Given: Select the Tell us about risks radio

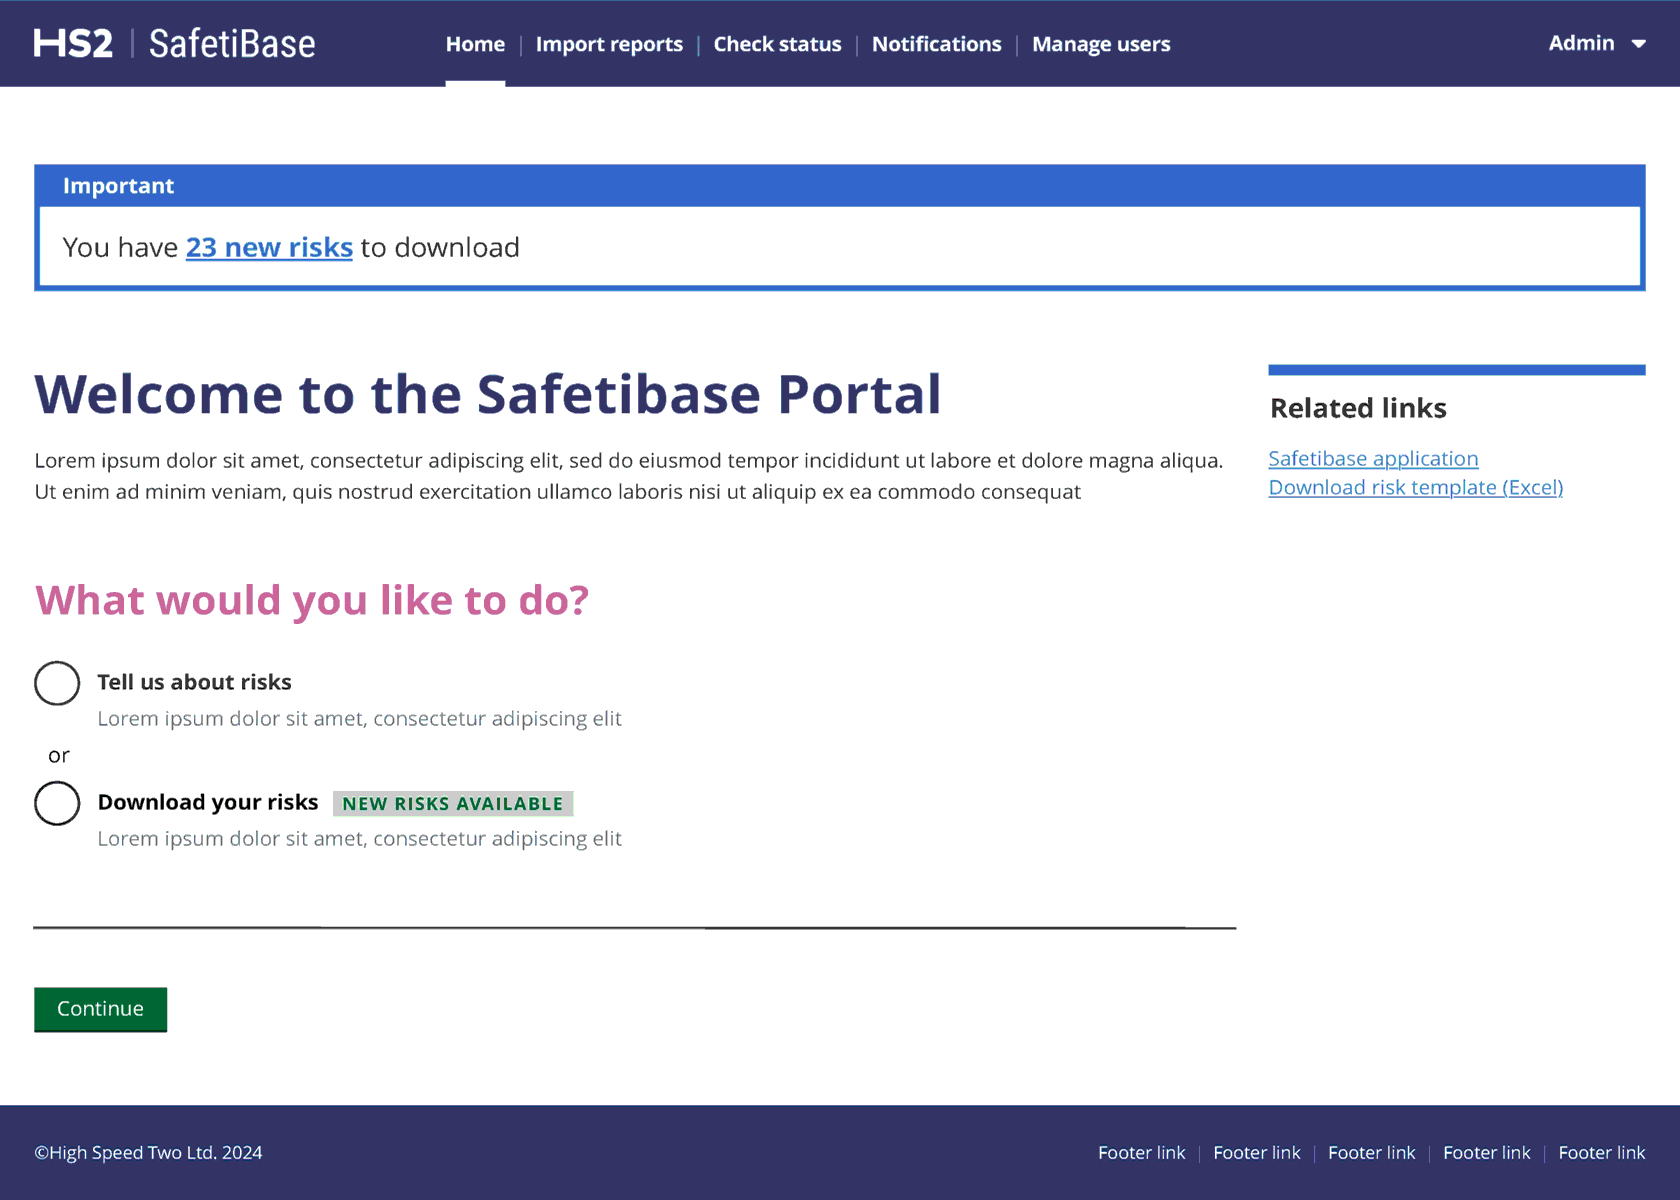Looking at the screenshot, I should (x=57, y=683).
